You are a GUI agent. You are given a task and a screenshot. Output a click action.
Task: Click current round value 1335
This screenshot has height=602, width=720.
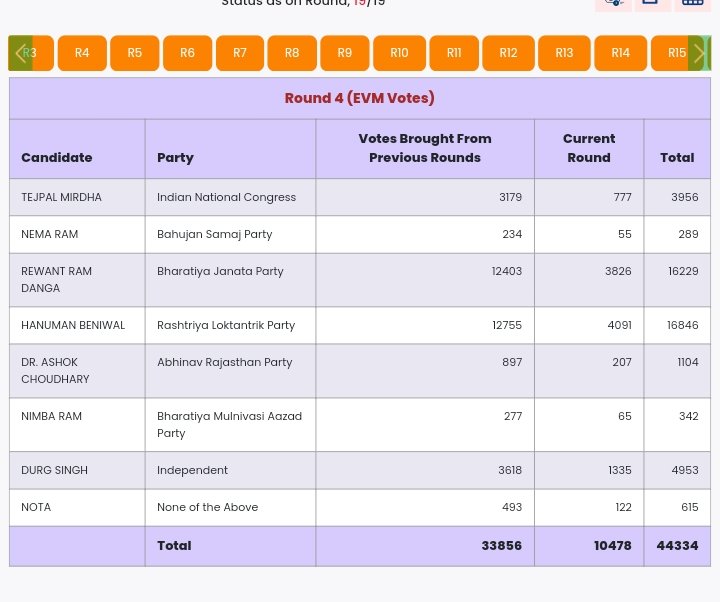point(620,470)
